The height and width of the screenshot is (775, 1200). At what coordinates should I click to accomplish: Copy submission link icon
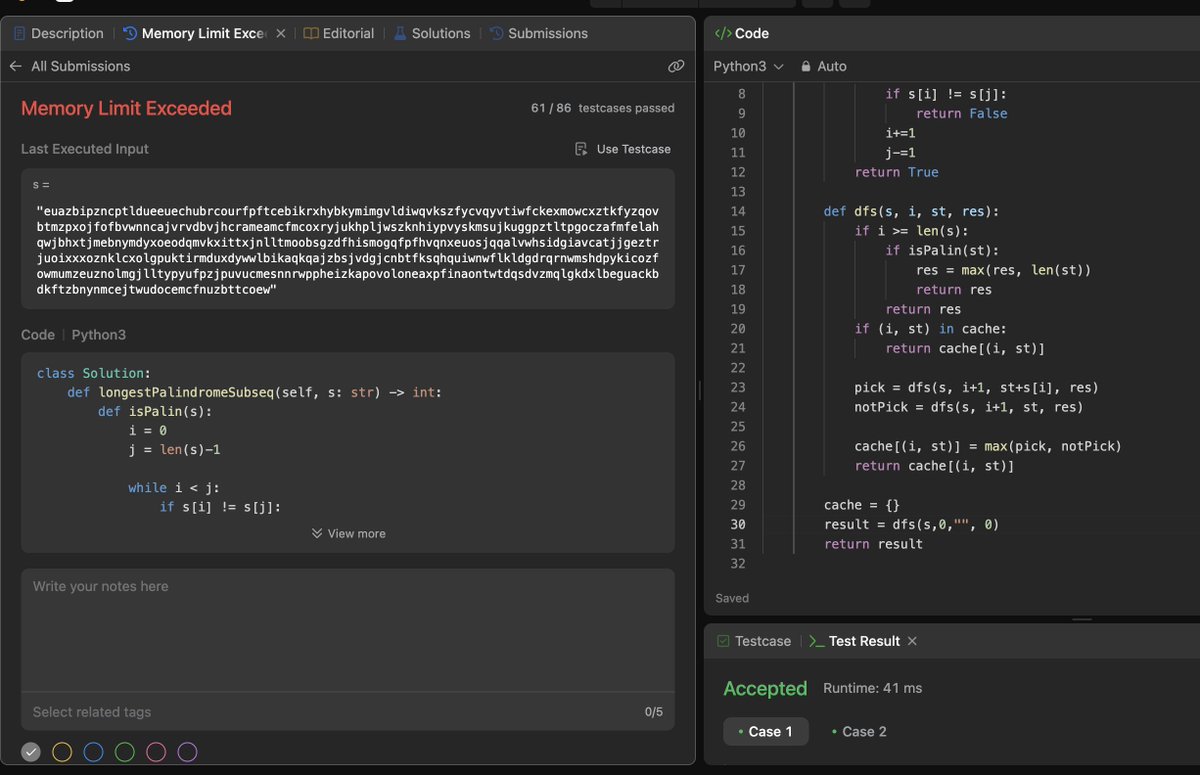[676, 66]
